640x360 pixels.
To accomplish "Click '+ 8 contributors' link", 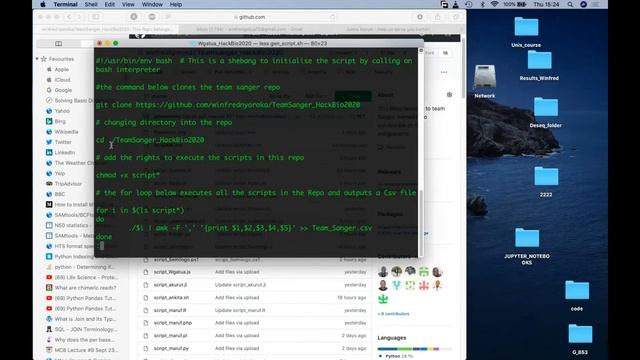I will point(393,314).
